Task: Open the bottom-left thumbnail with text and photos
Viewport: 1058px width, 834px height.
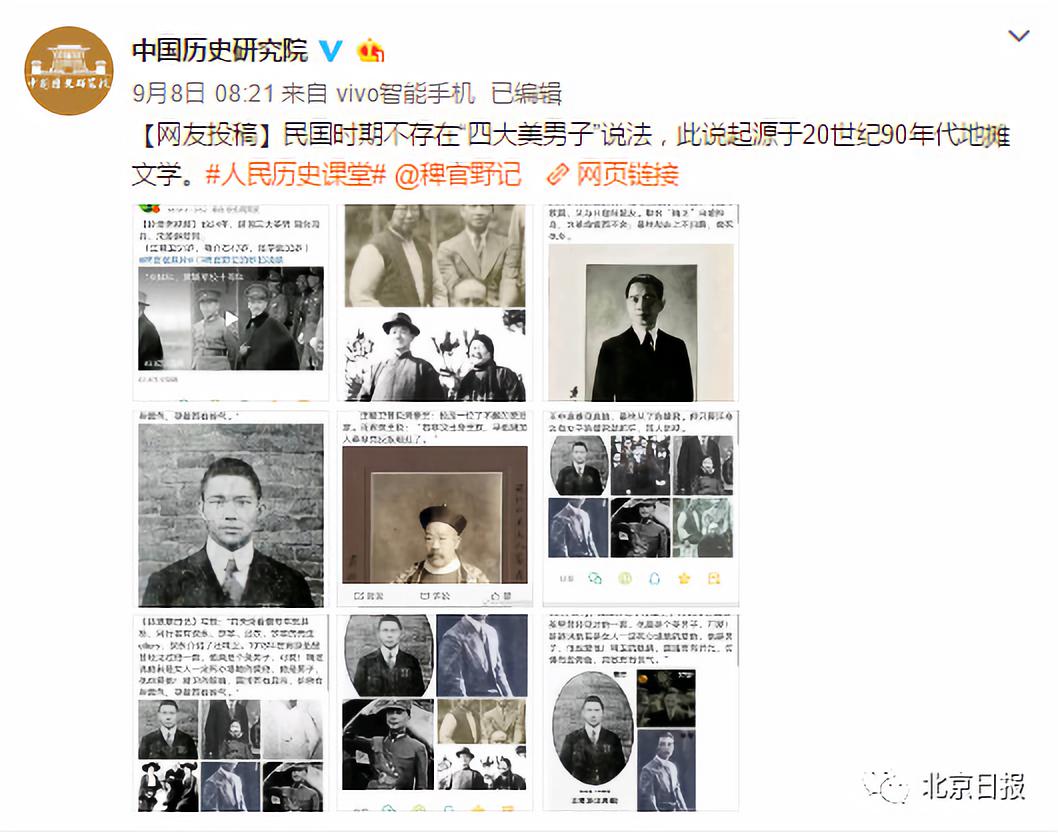Action: [x=231, y=713]
